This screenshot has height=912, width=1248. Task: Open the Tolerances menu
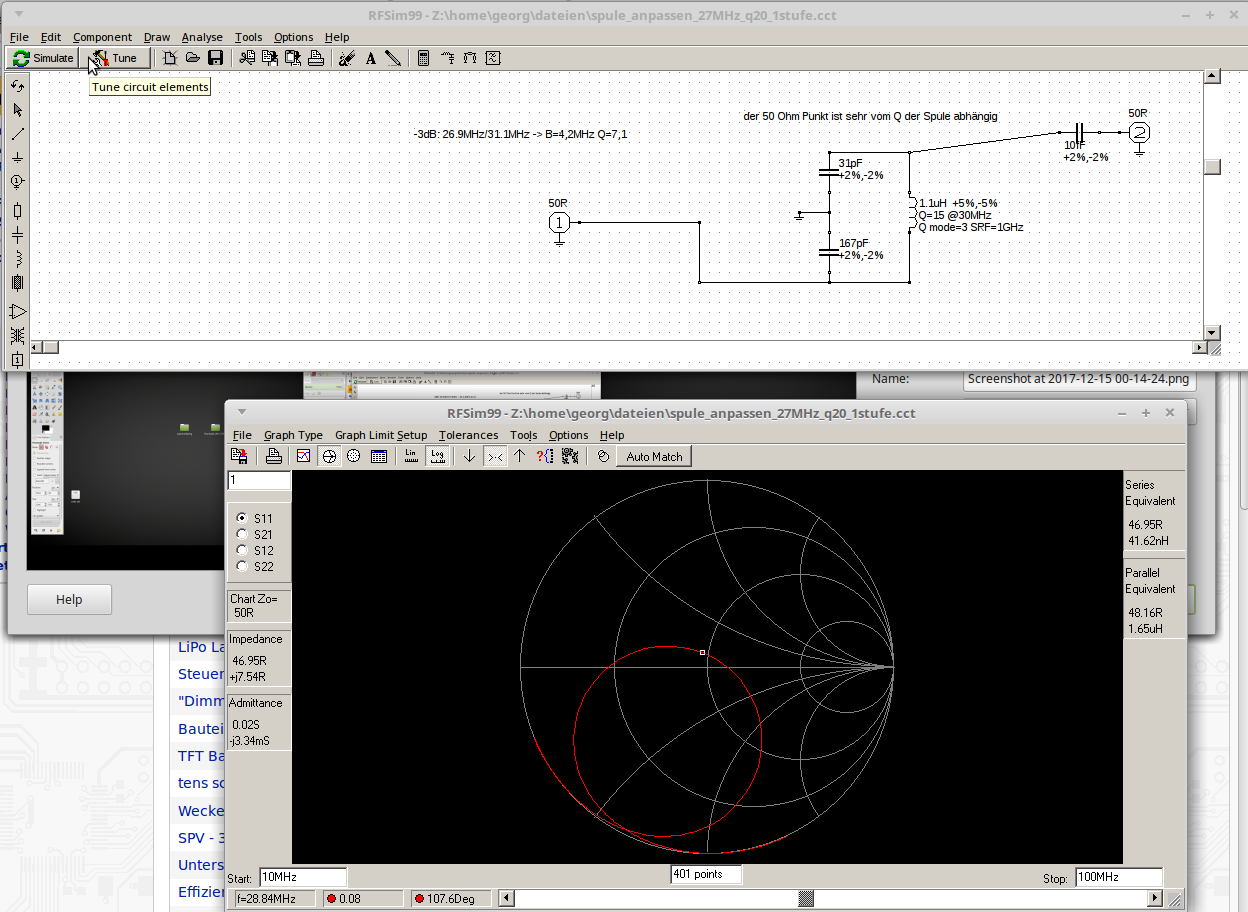pyautogui.click(x=468, y=435)
